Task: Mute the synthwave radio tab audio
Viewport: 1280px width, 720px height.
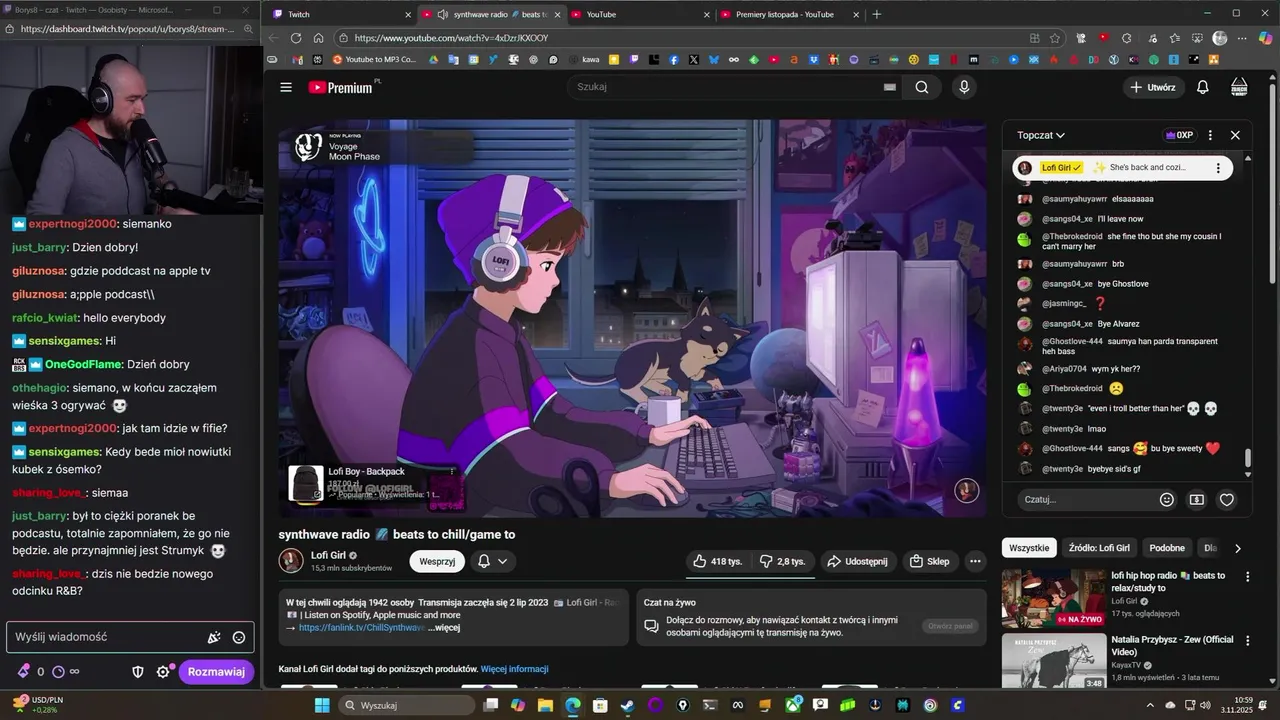Action: tap(443, 14)
